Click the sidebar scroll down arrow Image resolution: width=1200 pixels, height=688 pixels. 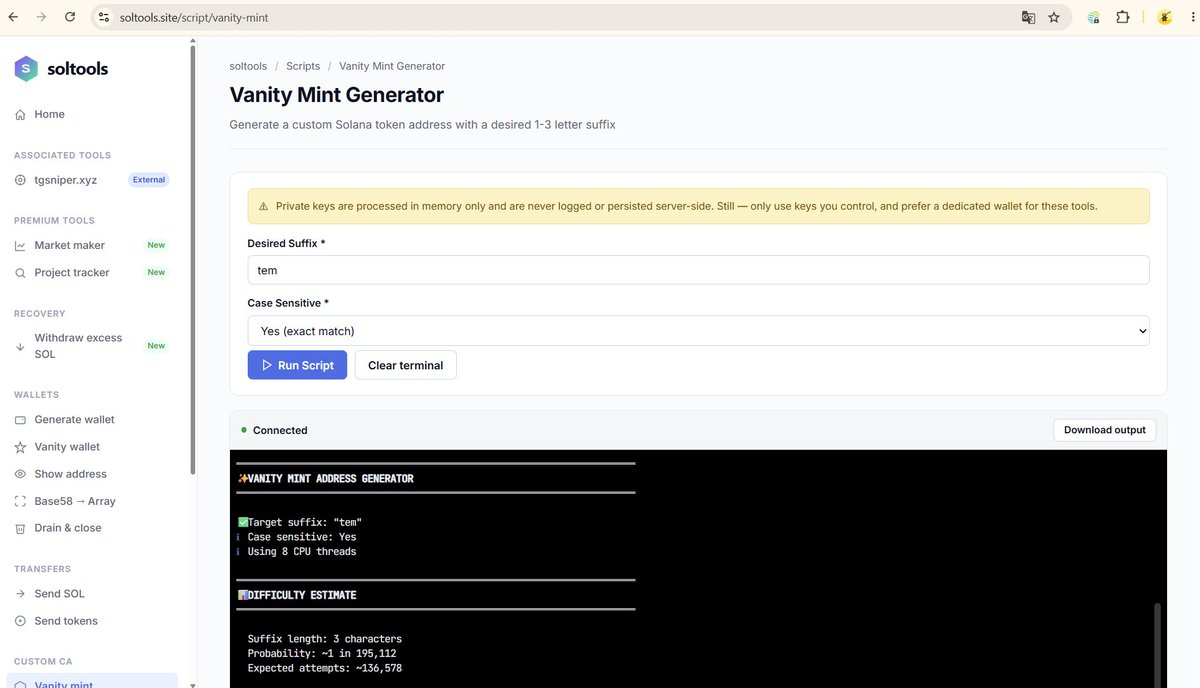click(192, 684)
